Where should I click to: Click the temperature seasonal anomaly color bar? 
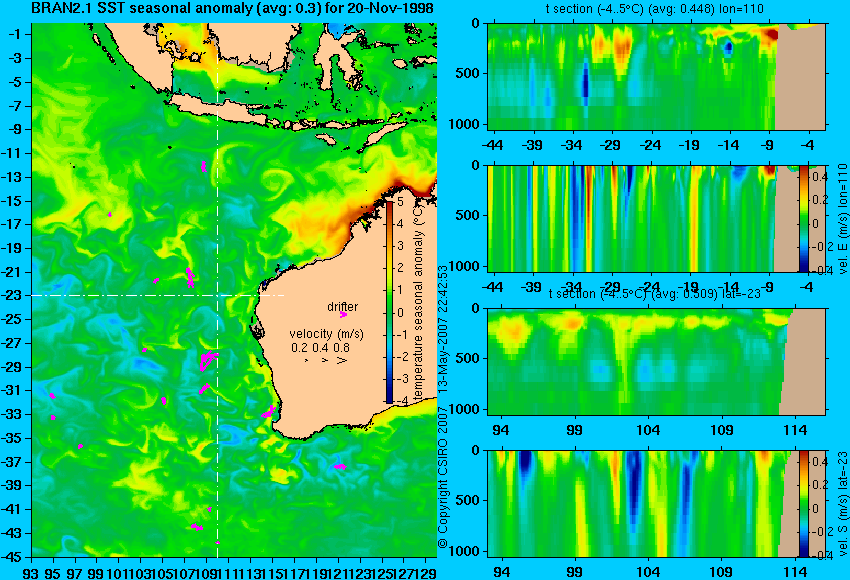[390, 302]
